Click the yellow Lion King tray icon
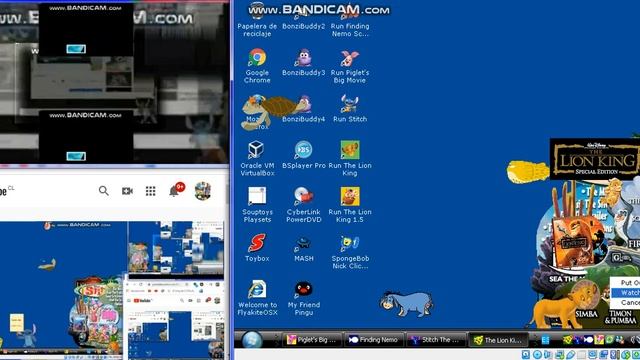 pos(567,340)
